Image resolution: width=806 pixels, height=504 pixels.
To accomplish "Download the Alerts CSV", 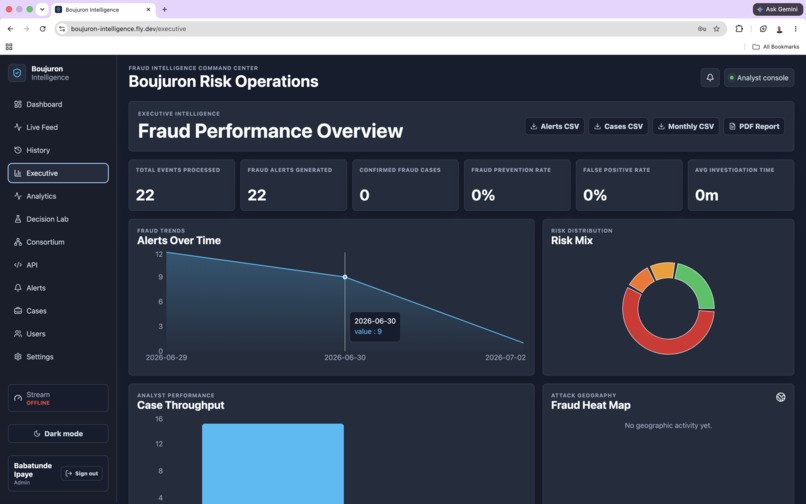I will coord(555,127).
